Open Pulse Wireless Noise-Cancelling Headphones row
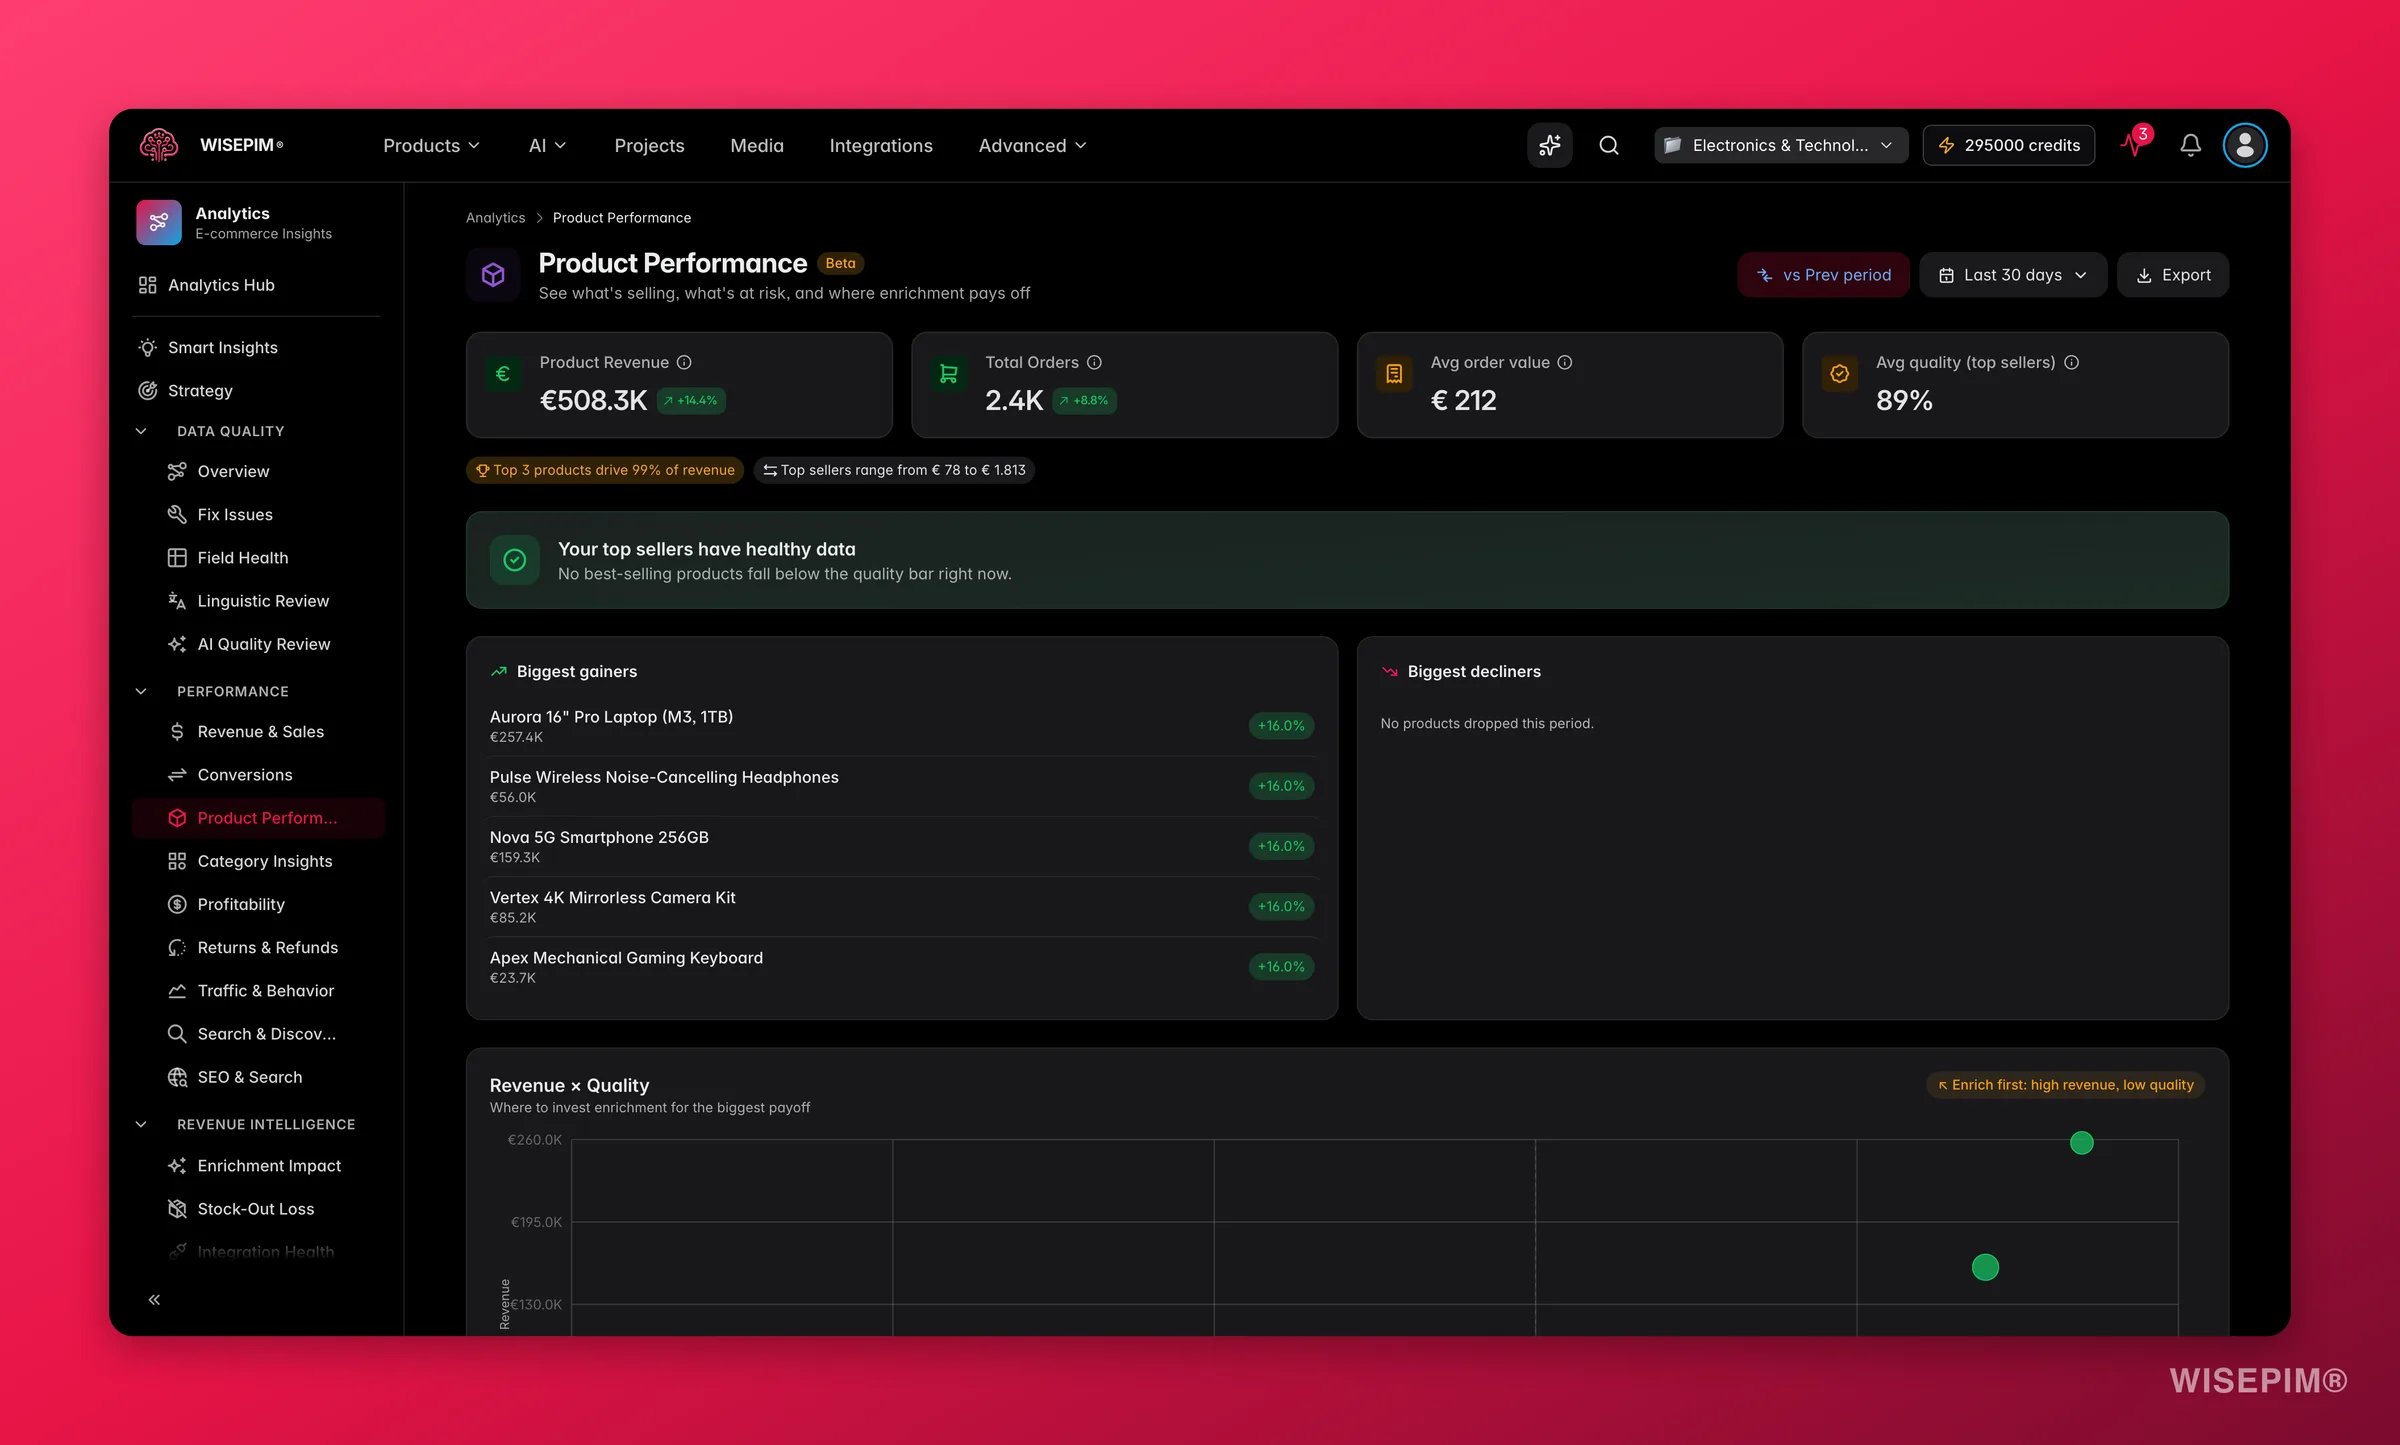Viewport: 2400px width, 1445px height. click(x=901, y=786)
